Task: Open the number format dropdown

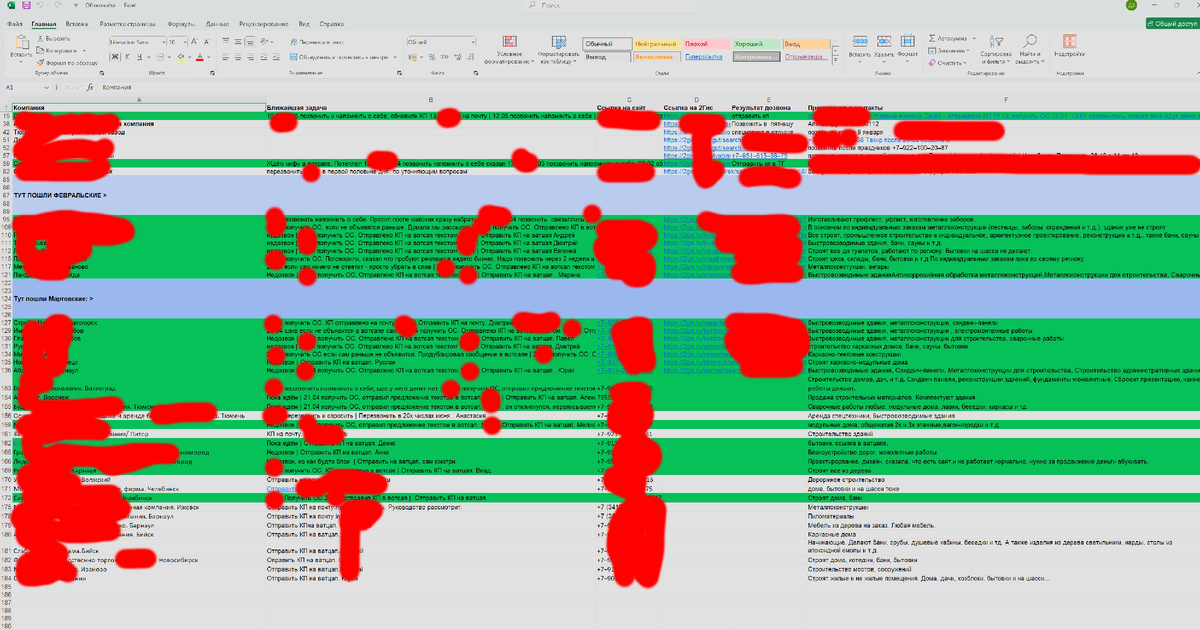Action: (x=474, y=42)
